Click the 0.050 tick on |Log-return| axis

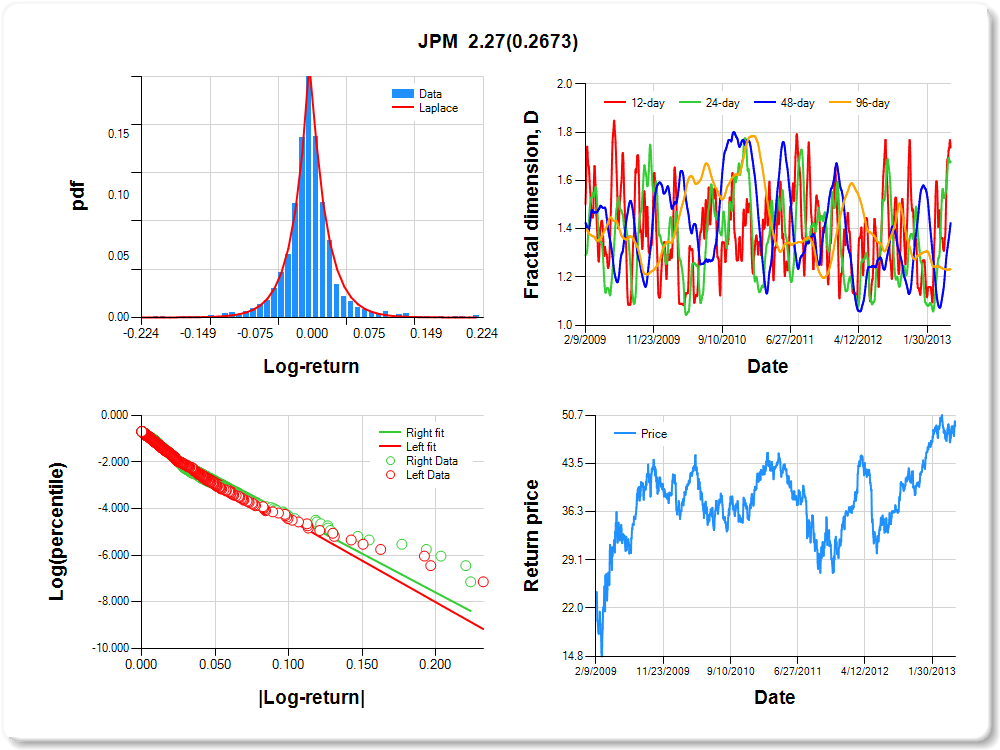tap(215, 665)
